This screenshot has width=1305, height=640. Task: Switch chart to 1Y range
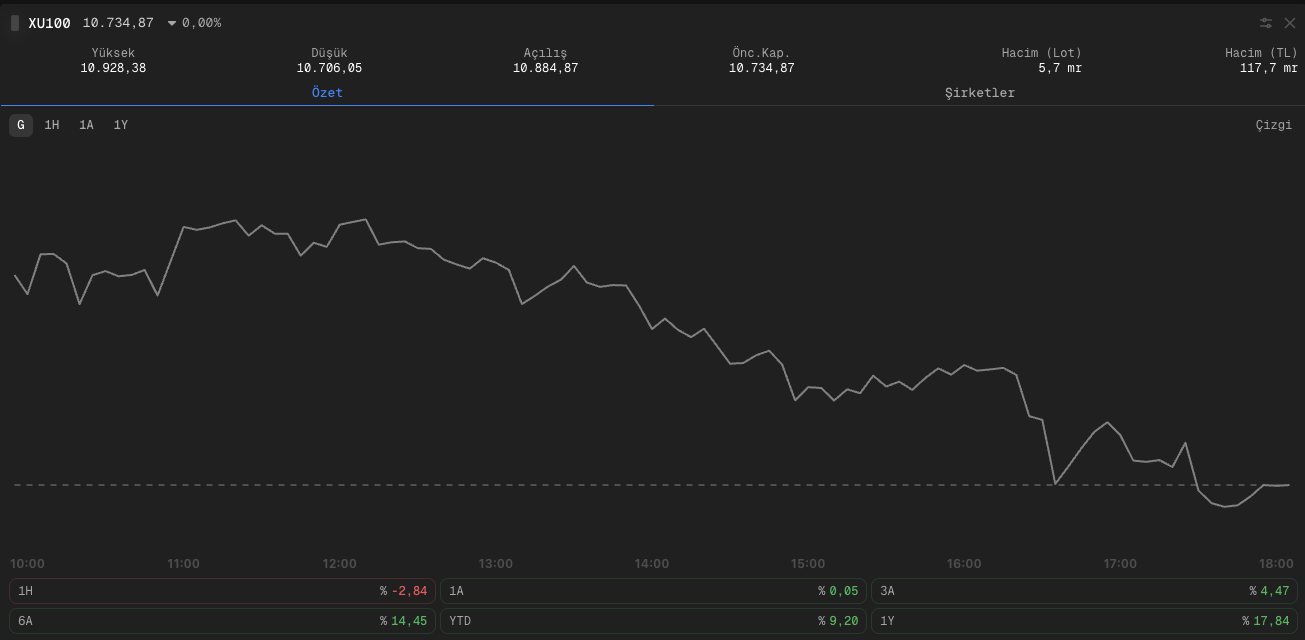121,125
